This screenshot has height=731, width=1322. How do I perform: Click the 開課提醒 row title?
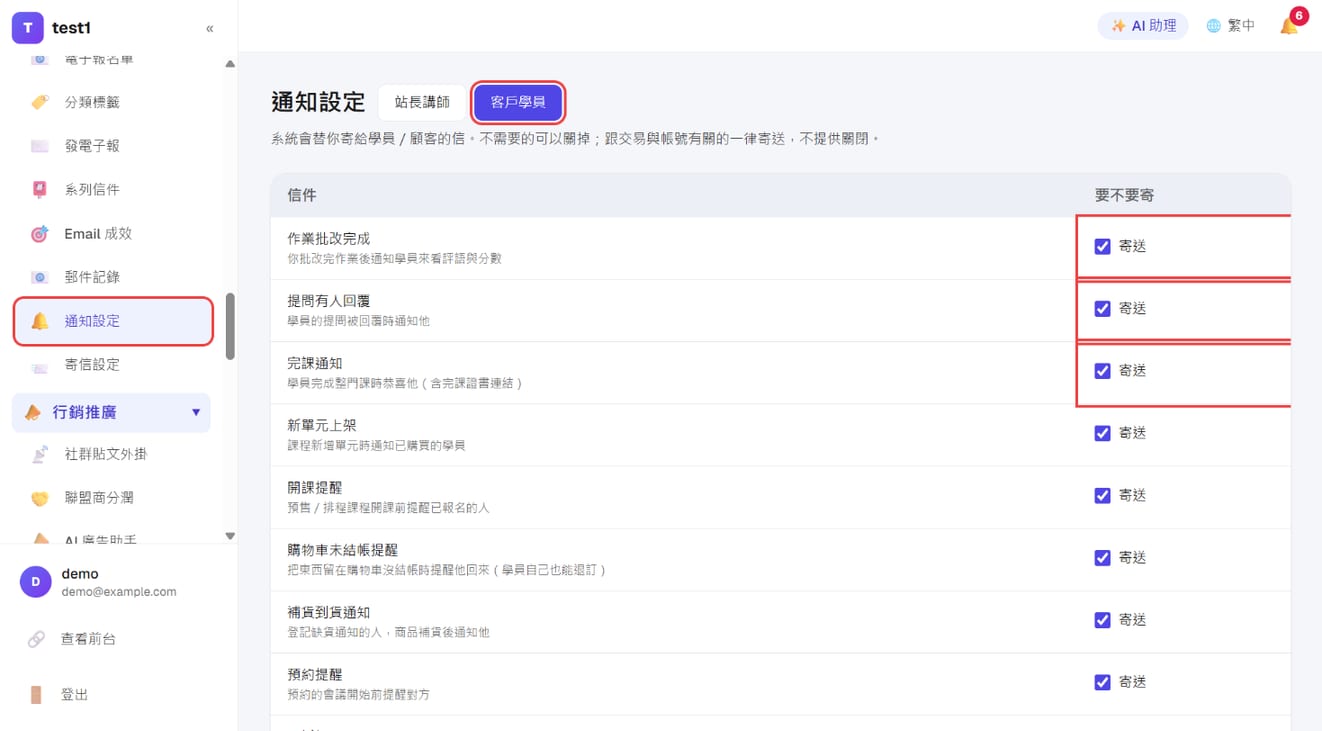click(x=314, y=488)
